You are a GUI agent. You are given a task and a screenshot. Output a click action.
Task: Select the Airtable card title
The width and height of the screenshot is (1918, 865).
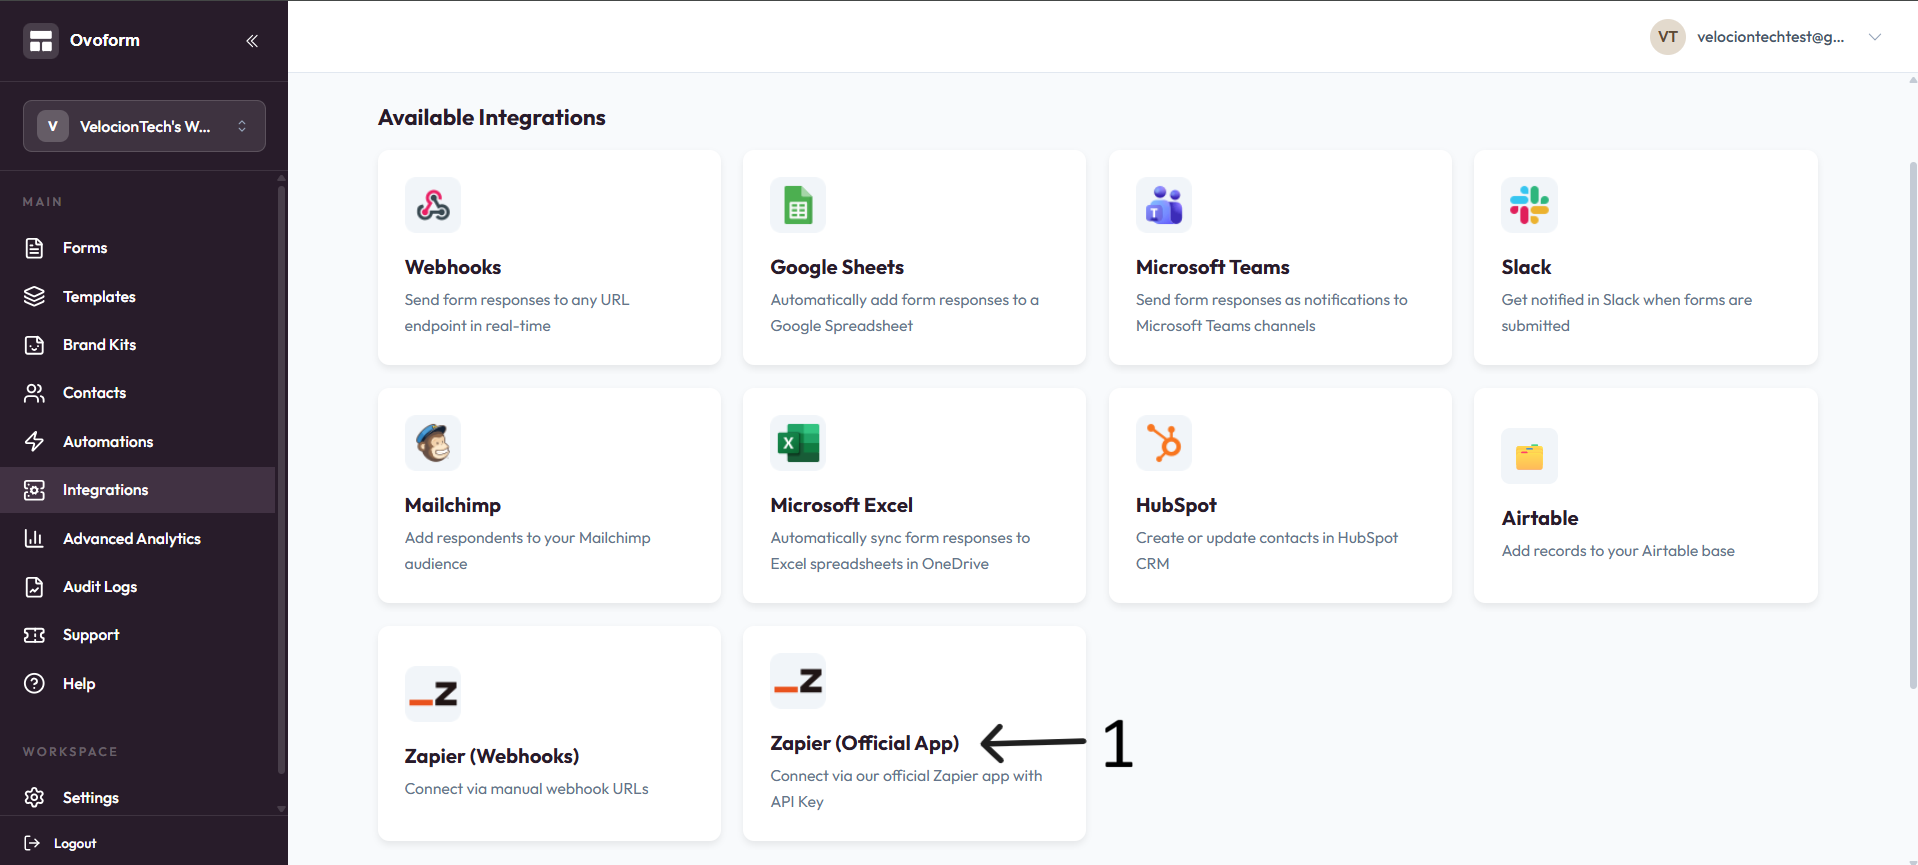point(1540,518)
